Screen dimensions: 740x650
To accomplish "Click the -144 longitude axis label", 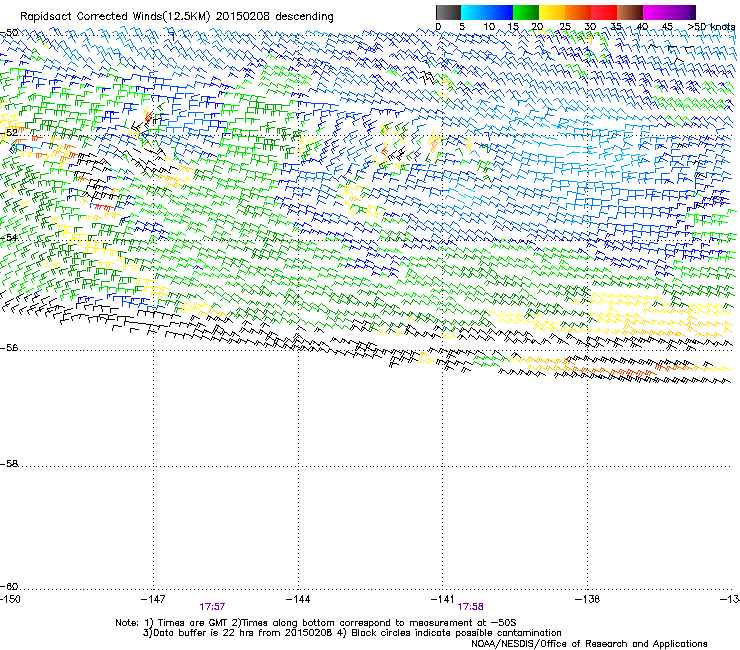I will pyautogui.click(x=298, y=599).
